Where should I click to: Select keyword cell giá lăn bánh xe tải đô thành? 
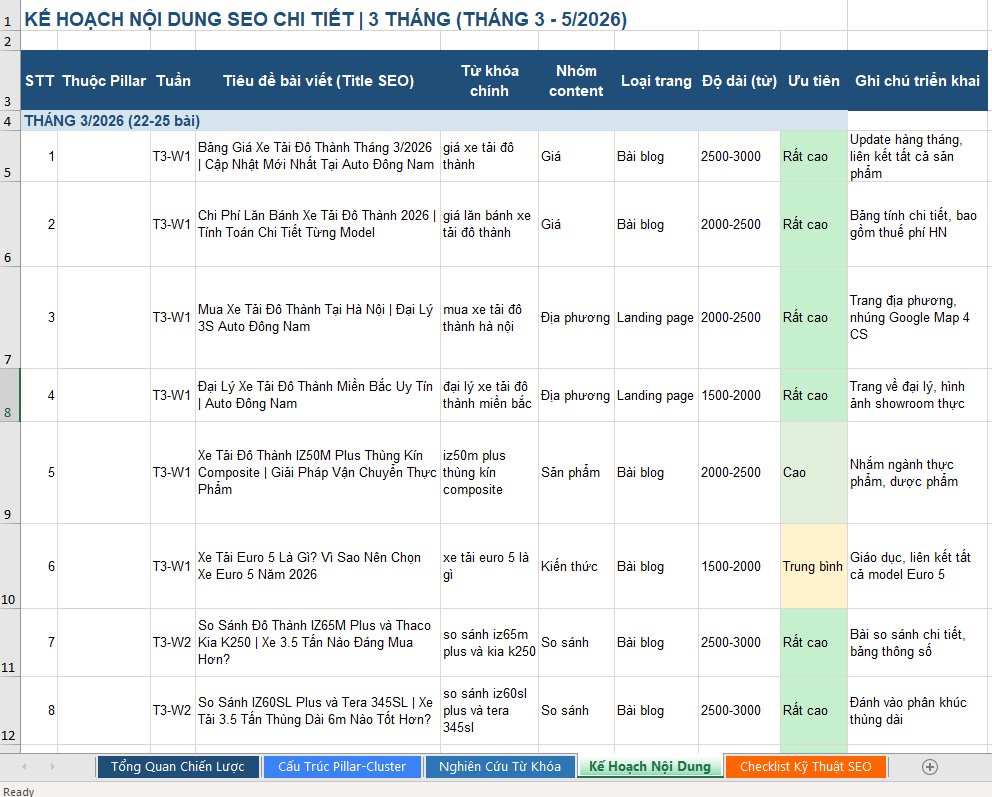point(490,224)
